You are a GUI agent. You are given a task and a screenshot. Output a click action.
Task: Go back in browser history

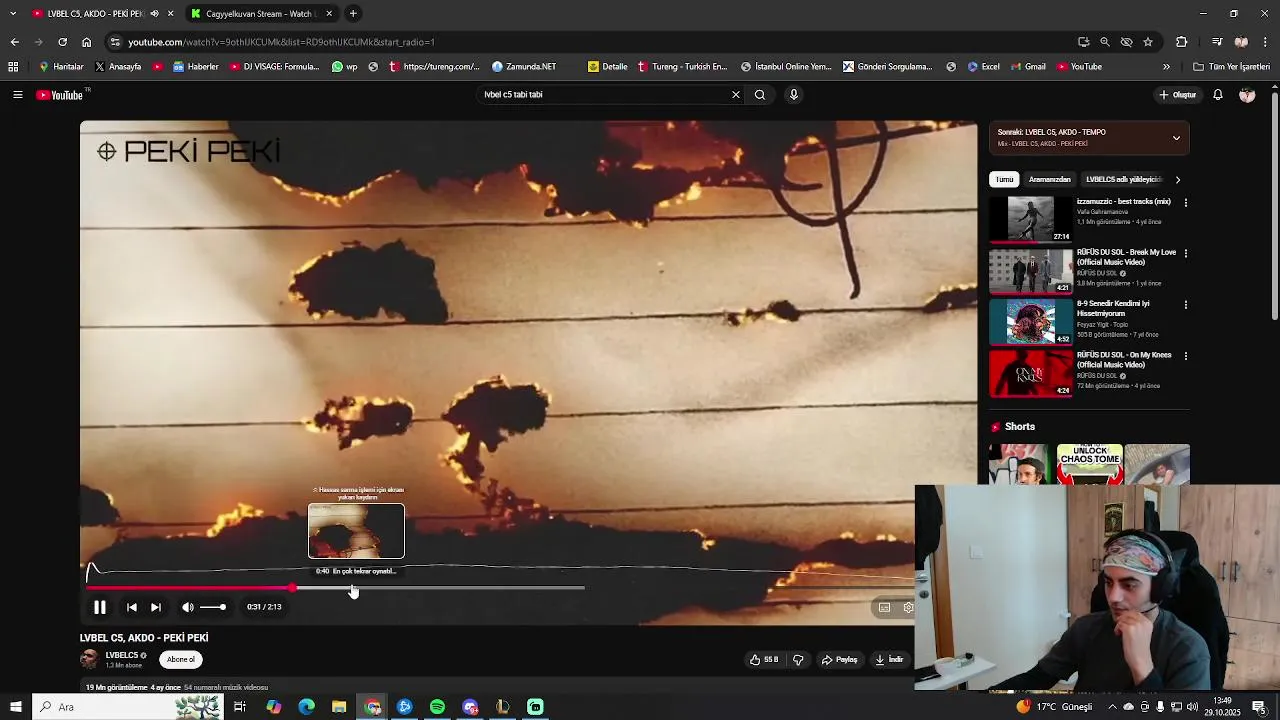(x=14, y=42)
